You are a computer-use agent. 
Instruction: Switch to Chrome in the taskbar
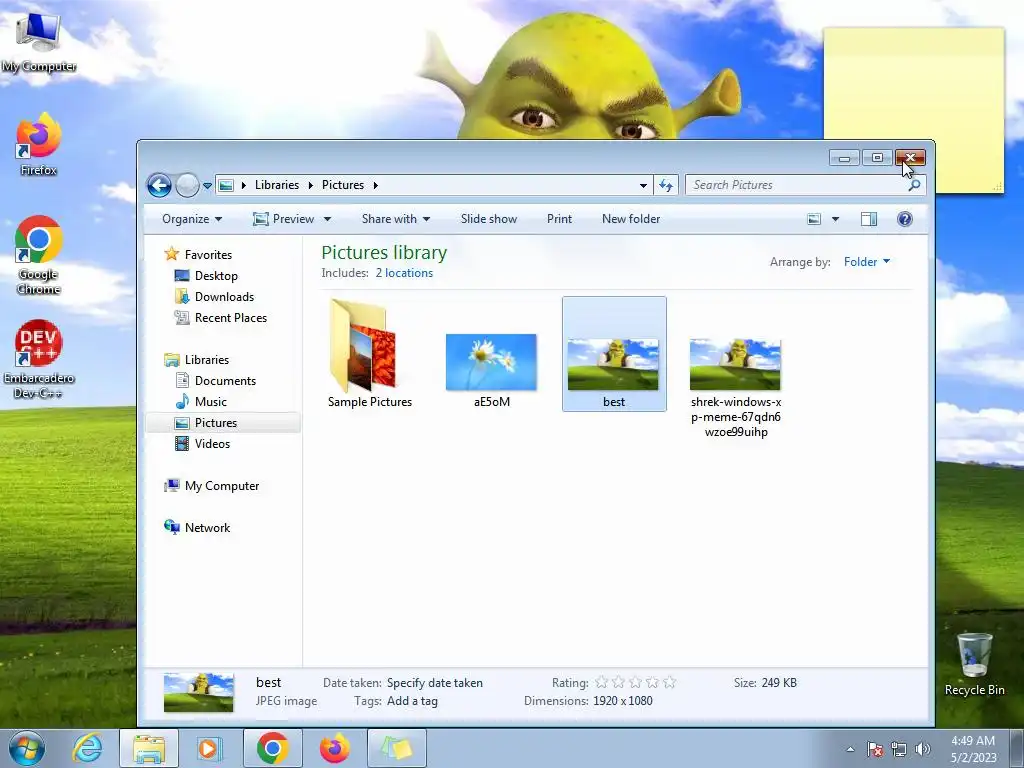click(x=272, y=748)
